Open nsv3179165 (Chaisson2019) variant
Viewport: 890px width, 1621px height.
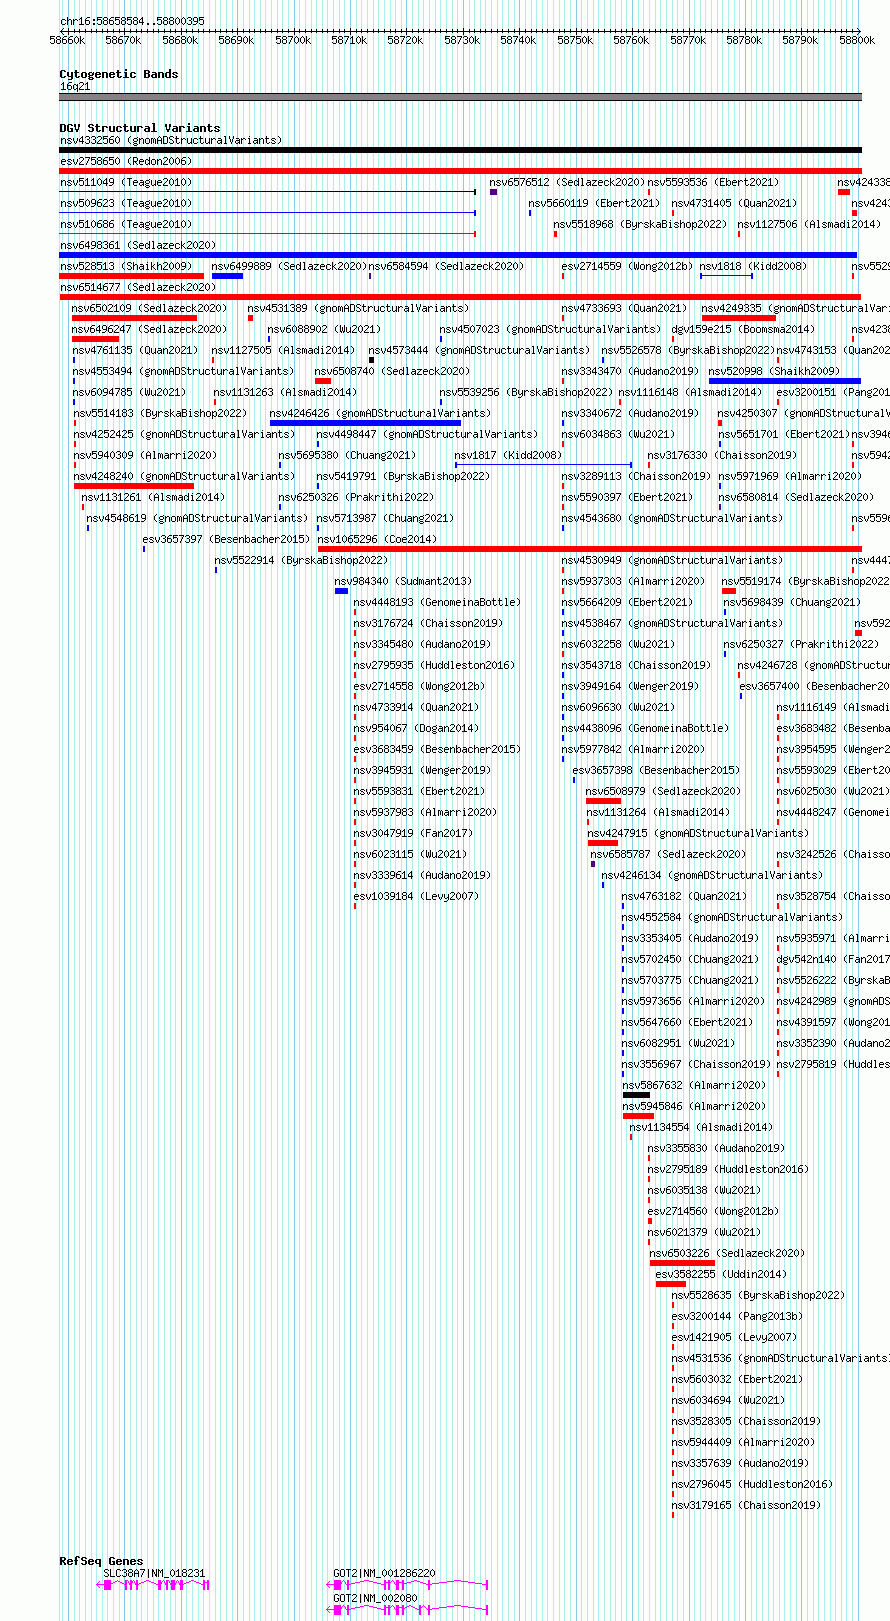[746, 1505]
